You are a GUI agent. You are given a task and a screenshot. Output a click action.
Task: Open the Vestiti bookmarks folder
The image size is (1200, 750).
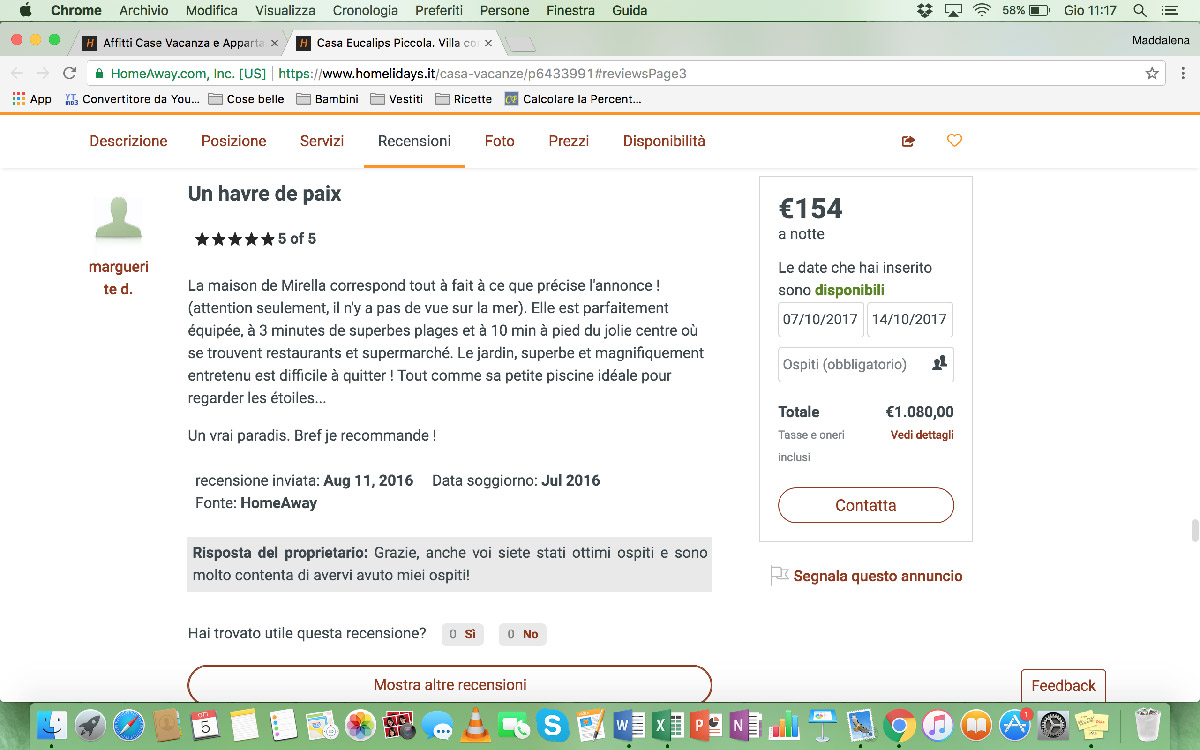pos(396,99)
